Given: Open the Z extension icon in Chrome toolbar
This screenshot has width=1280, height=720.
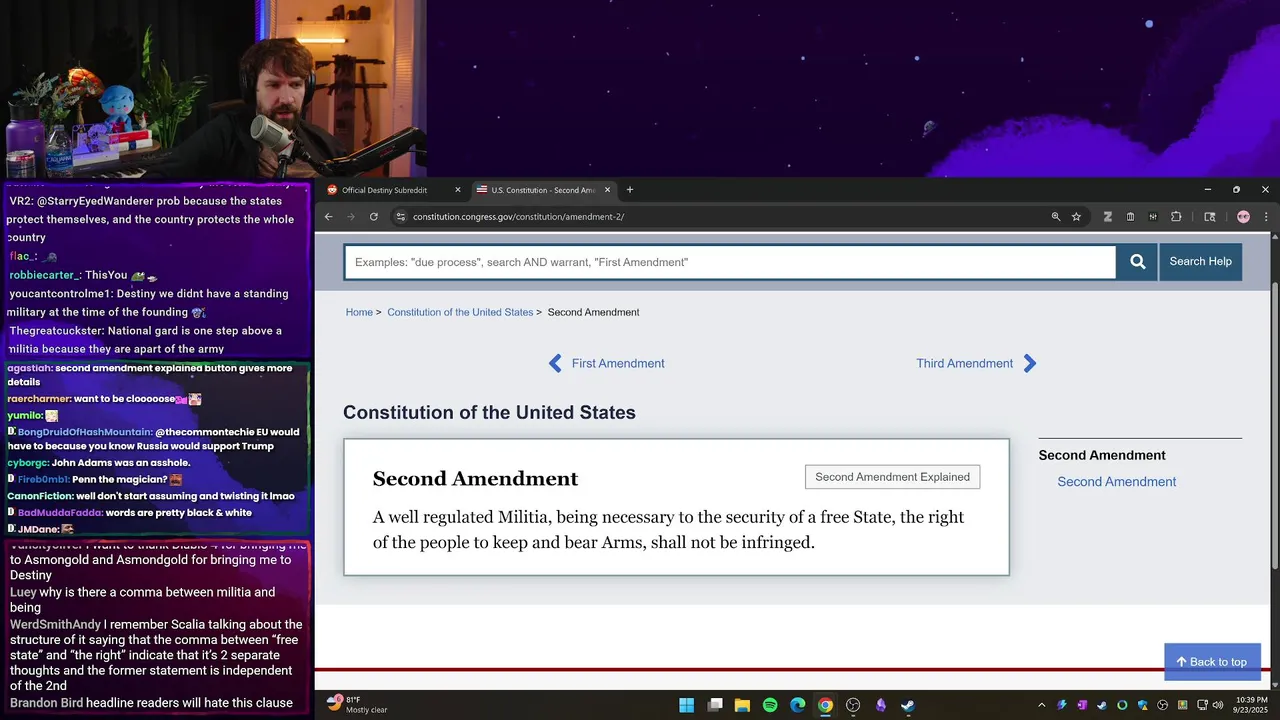Looking at the screenshot, I should coord(1108,217).
